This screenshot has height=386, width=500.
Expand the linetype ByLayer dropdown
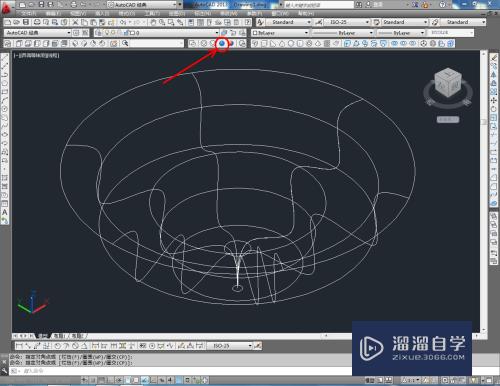[x=342, y=33]
